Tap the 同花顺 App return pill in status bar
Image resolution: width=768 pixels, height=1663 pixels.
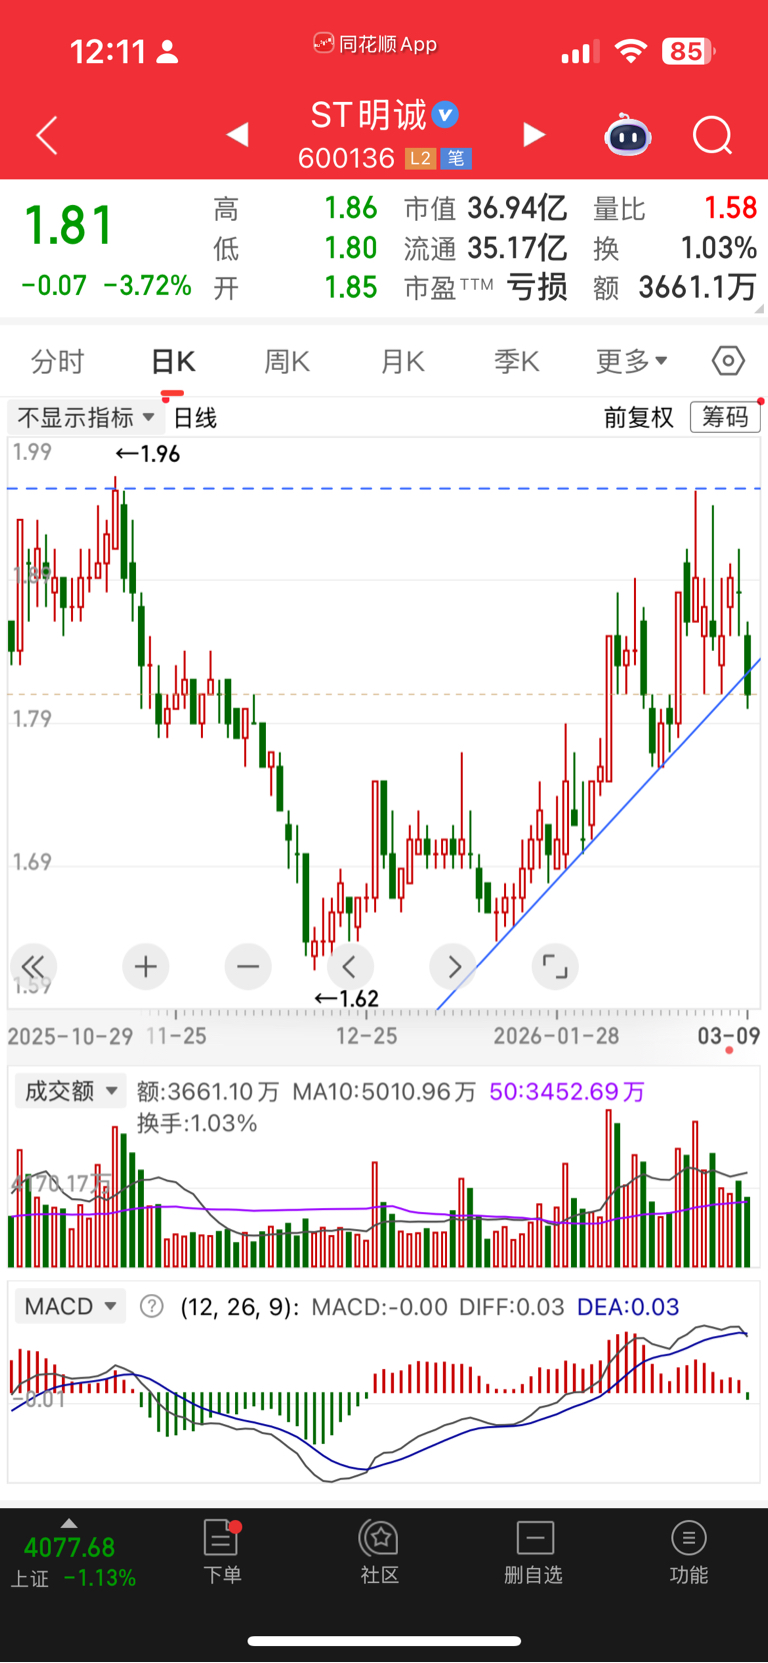375,44
